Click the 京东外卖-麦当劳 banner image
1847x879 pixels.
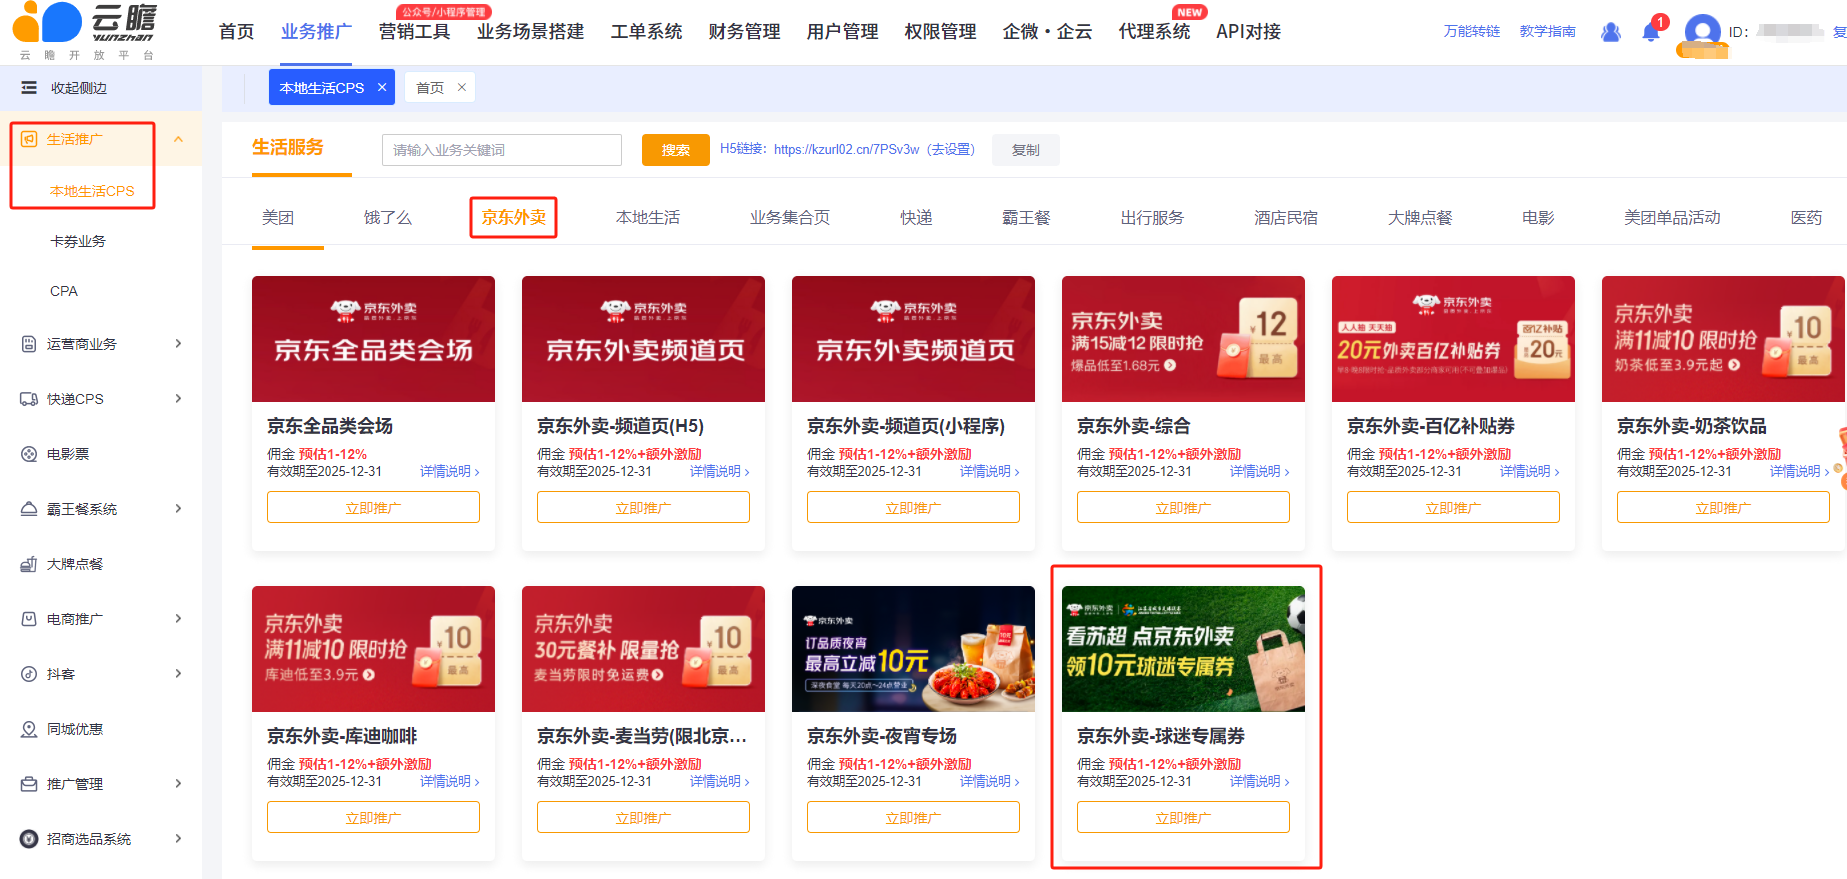(x=643, y=649)
